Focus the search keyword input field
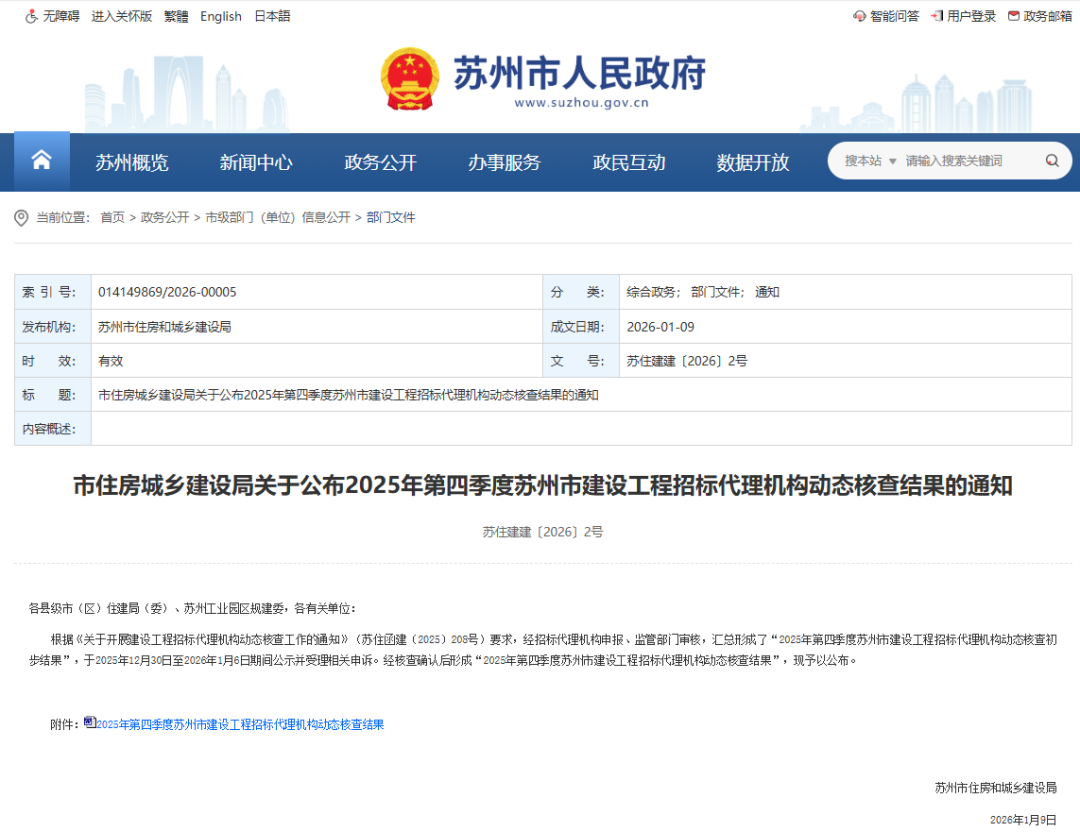This screenshot has height=832, width=1080. 970,161
